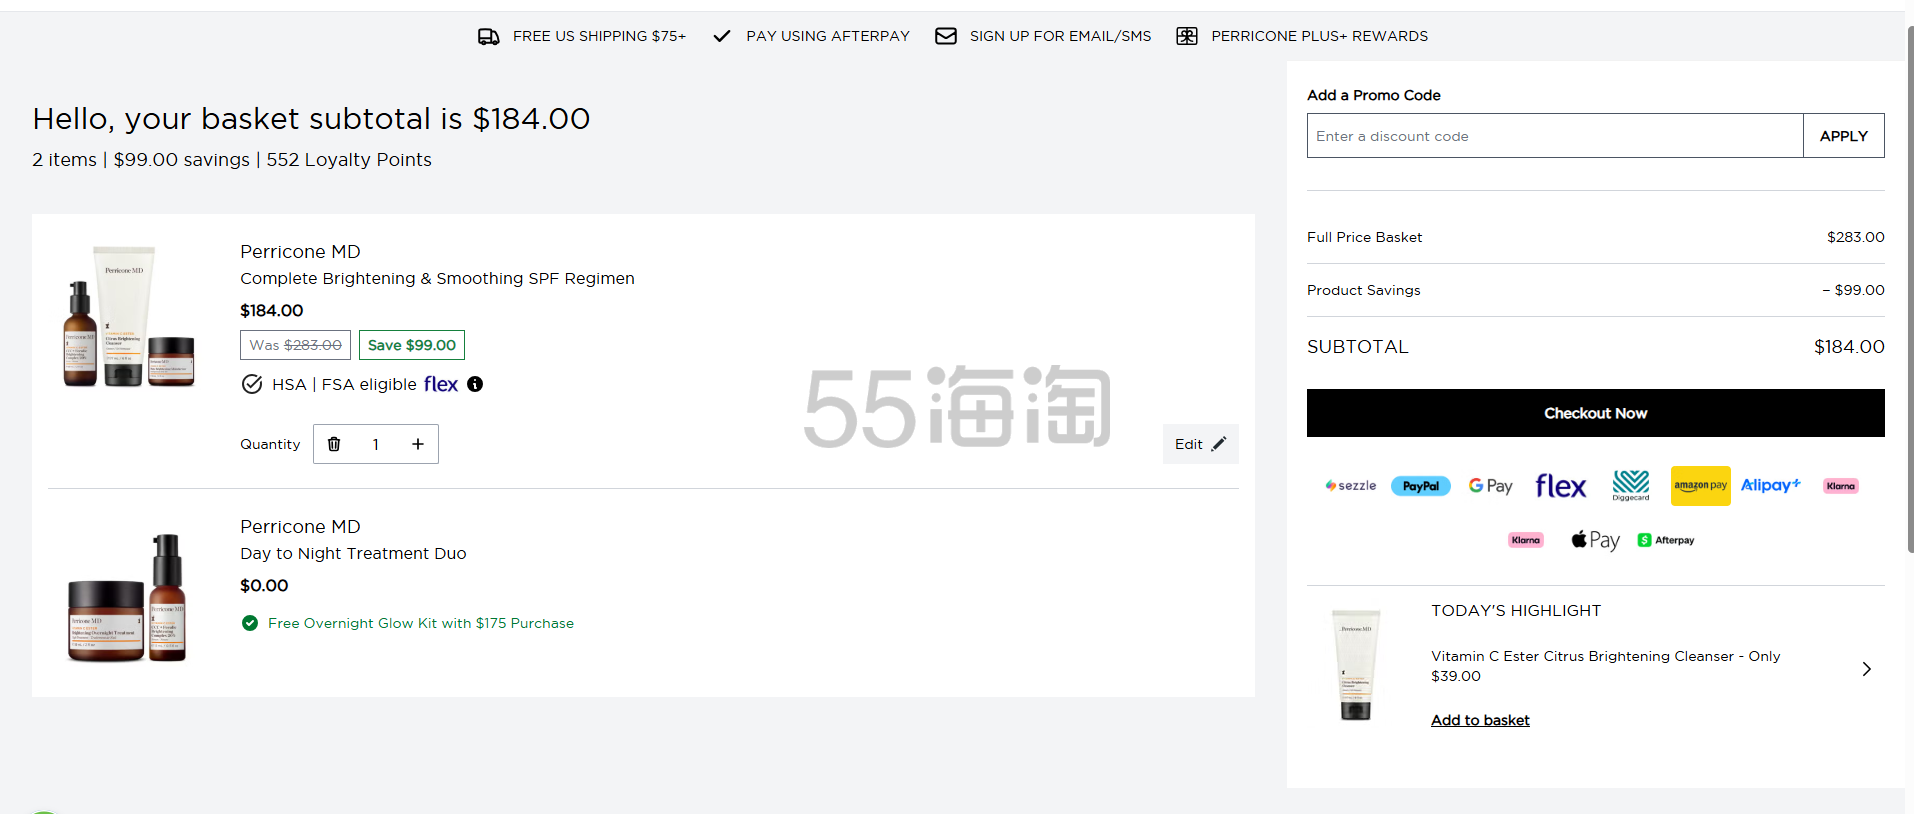Image resolution: width=1914 pixels, height=814 pixels.
Task: Click the 'Product Savings' label
Action: [x=1363, y=290]
